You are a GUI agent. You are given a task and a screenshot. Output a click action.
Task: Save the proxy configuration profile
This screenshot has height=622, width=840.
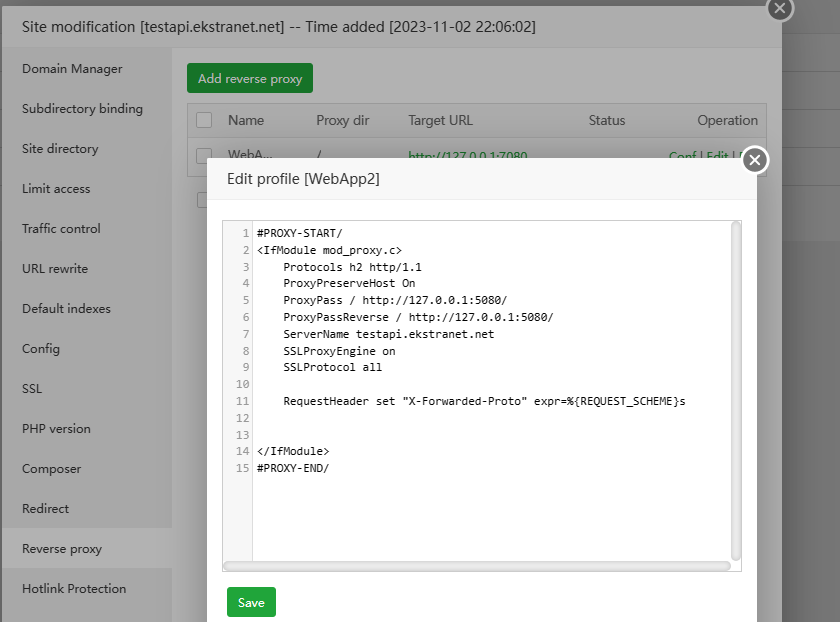click(251, 602)
